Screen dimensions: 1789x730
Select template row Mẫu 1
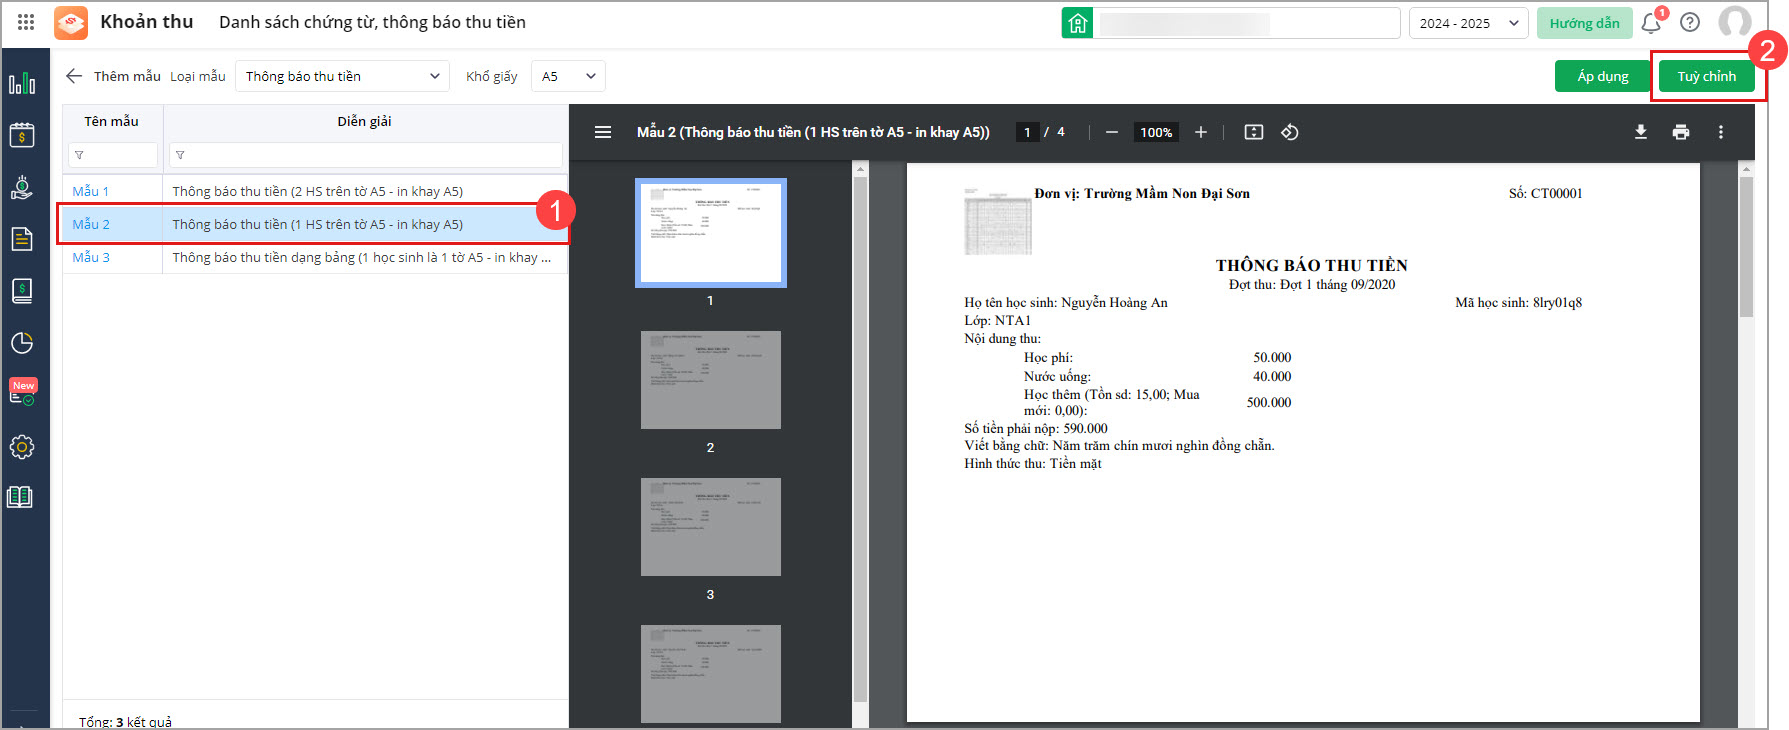pos(90,191)
